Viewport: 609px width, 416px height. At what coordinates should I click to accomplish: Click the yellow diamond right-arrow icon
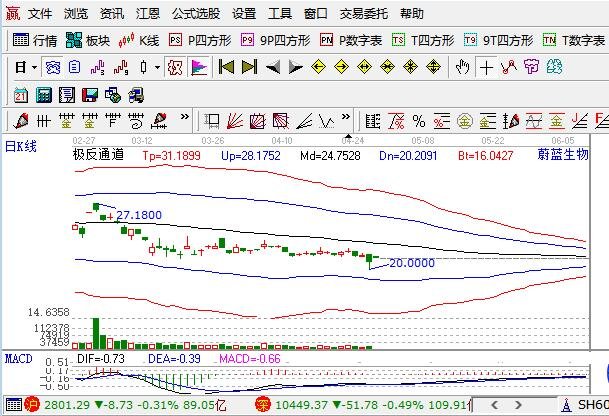341,67
